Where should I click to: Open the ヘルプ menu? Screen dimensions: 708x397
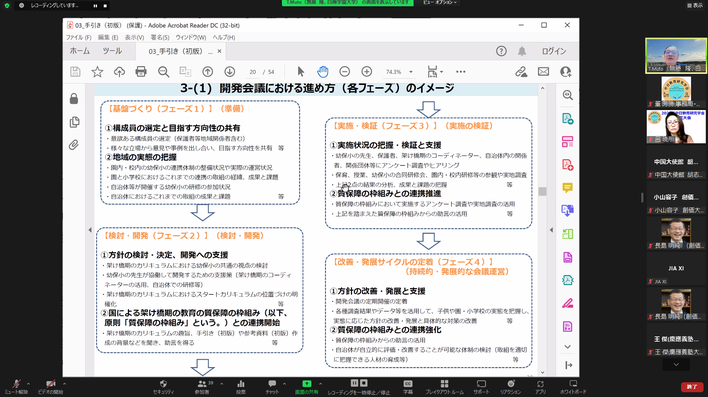click(x=224, y=37)
